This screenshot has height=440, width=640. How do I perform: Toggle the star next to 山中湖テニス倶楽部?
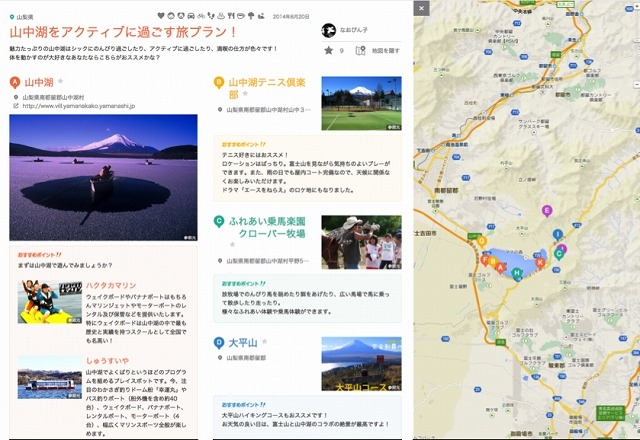pyautogui.click(x=245, y=94)
